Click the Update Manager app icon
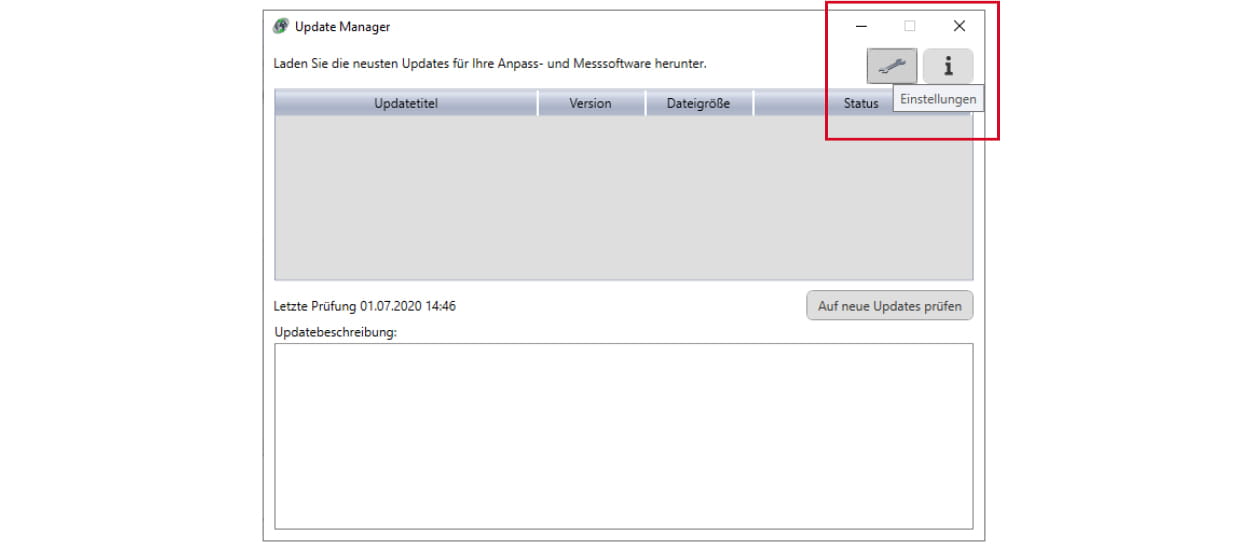The width and height of the screenshot is (1248, 550). click(x=281, y=26)
